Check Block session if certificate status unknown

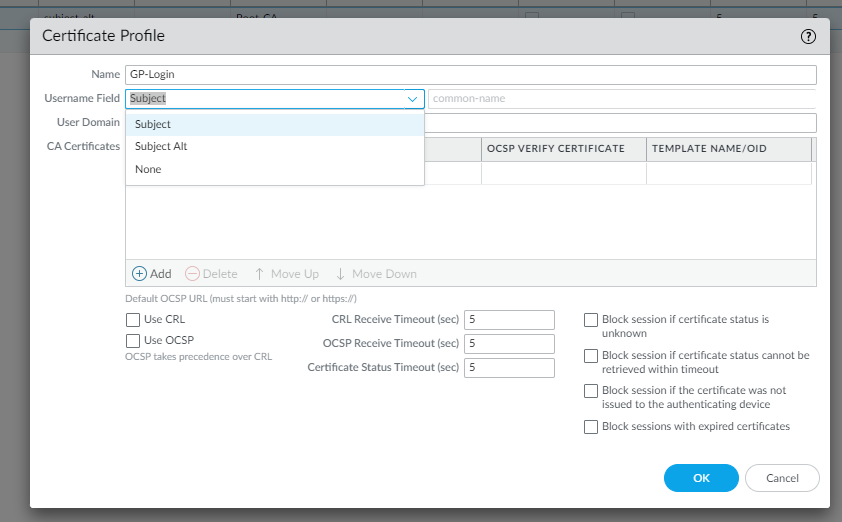click(x=591, y=320)
